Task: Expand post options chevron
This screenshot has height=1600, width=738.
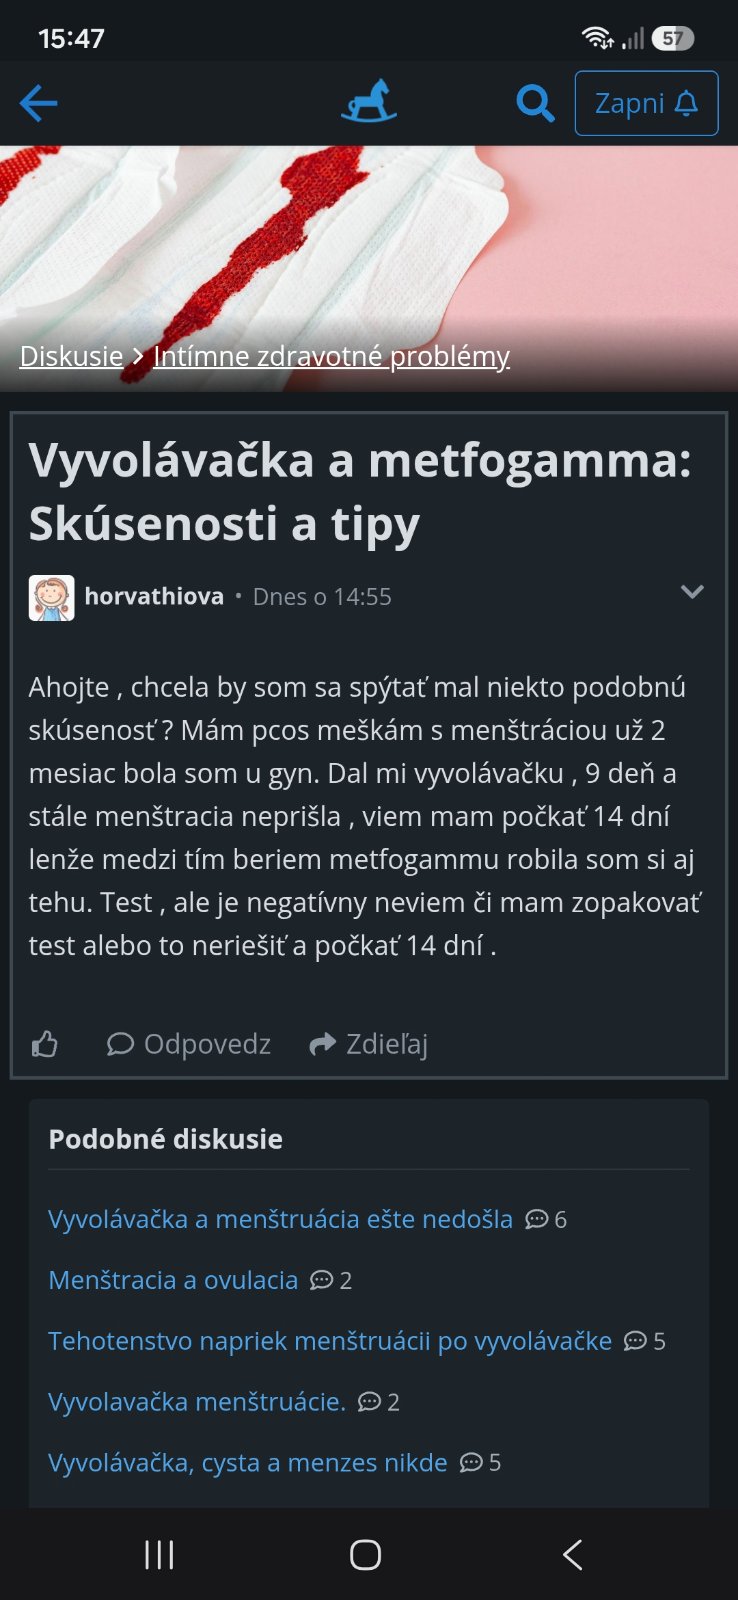Action: click(692, 592)
